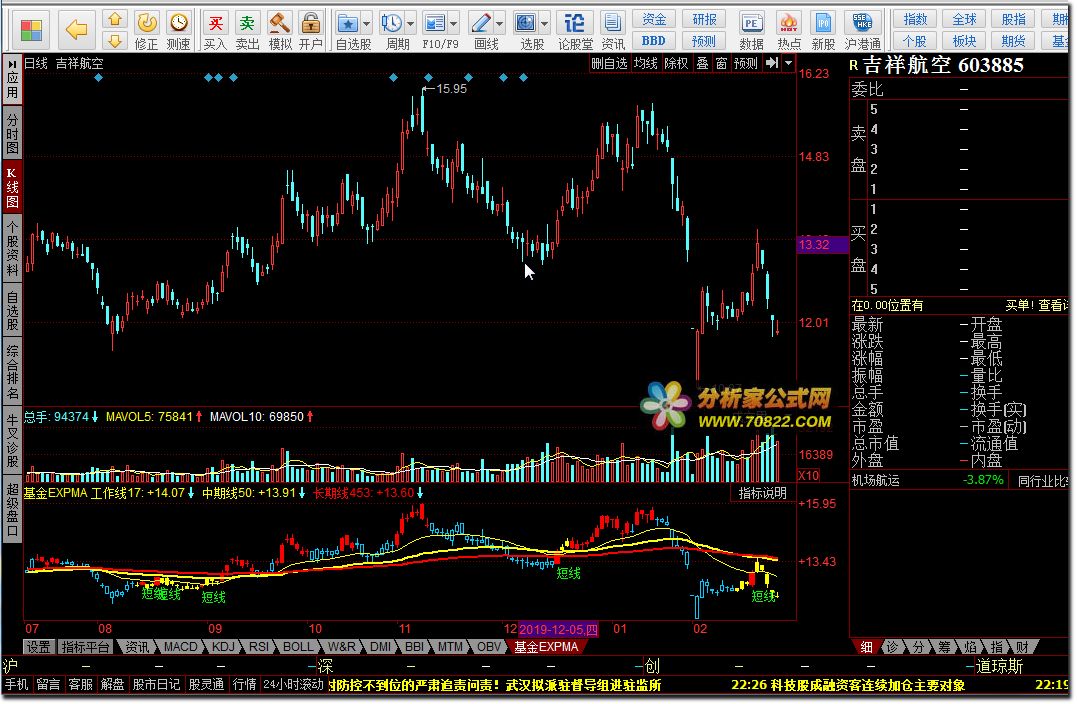Click the 资金 button

pyautogui.click(x=654, y=19)
